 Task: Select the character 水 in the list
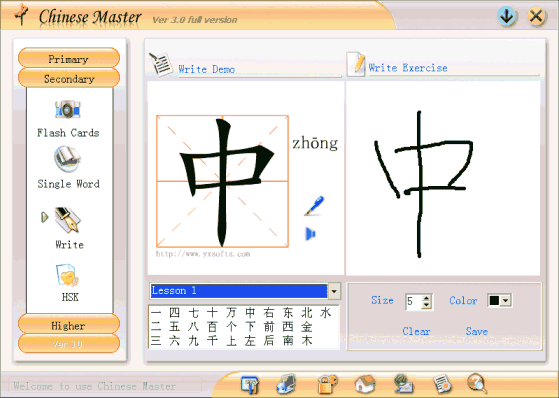[x=325, y=313]
